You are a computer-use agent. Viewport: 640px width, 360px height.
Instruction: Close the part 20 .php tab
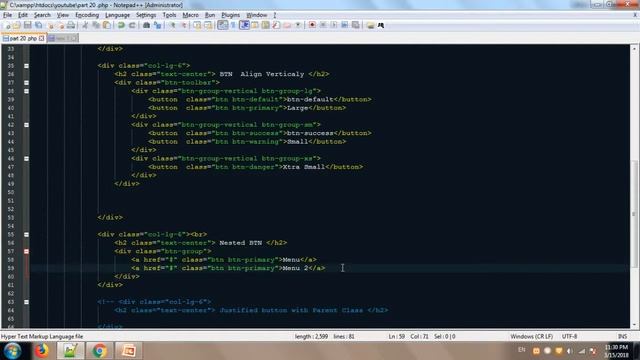click(41, 38)
